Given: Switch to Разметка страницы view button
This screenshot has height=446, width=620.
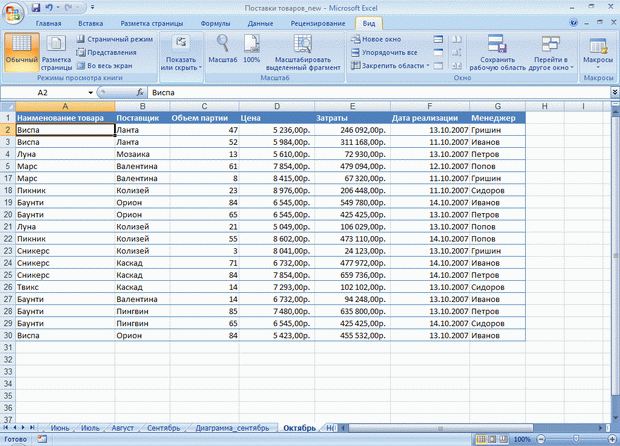Looking at the screenshot, I should tap(57, 52).
